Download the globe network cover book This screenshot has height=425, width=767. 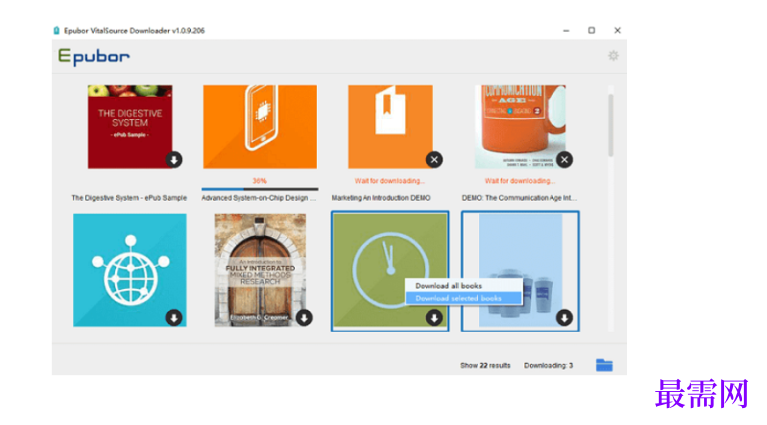tap(174, 317)
